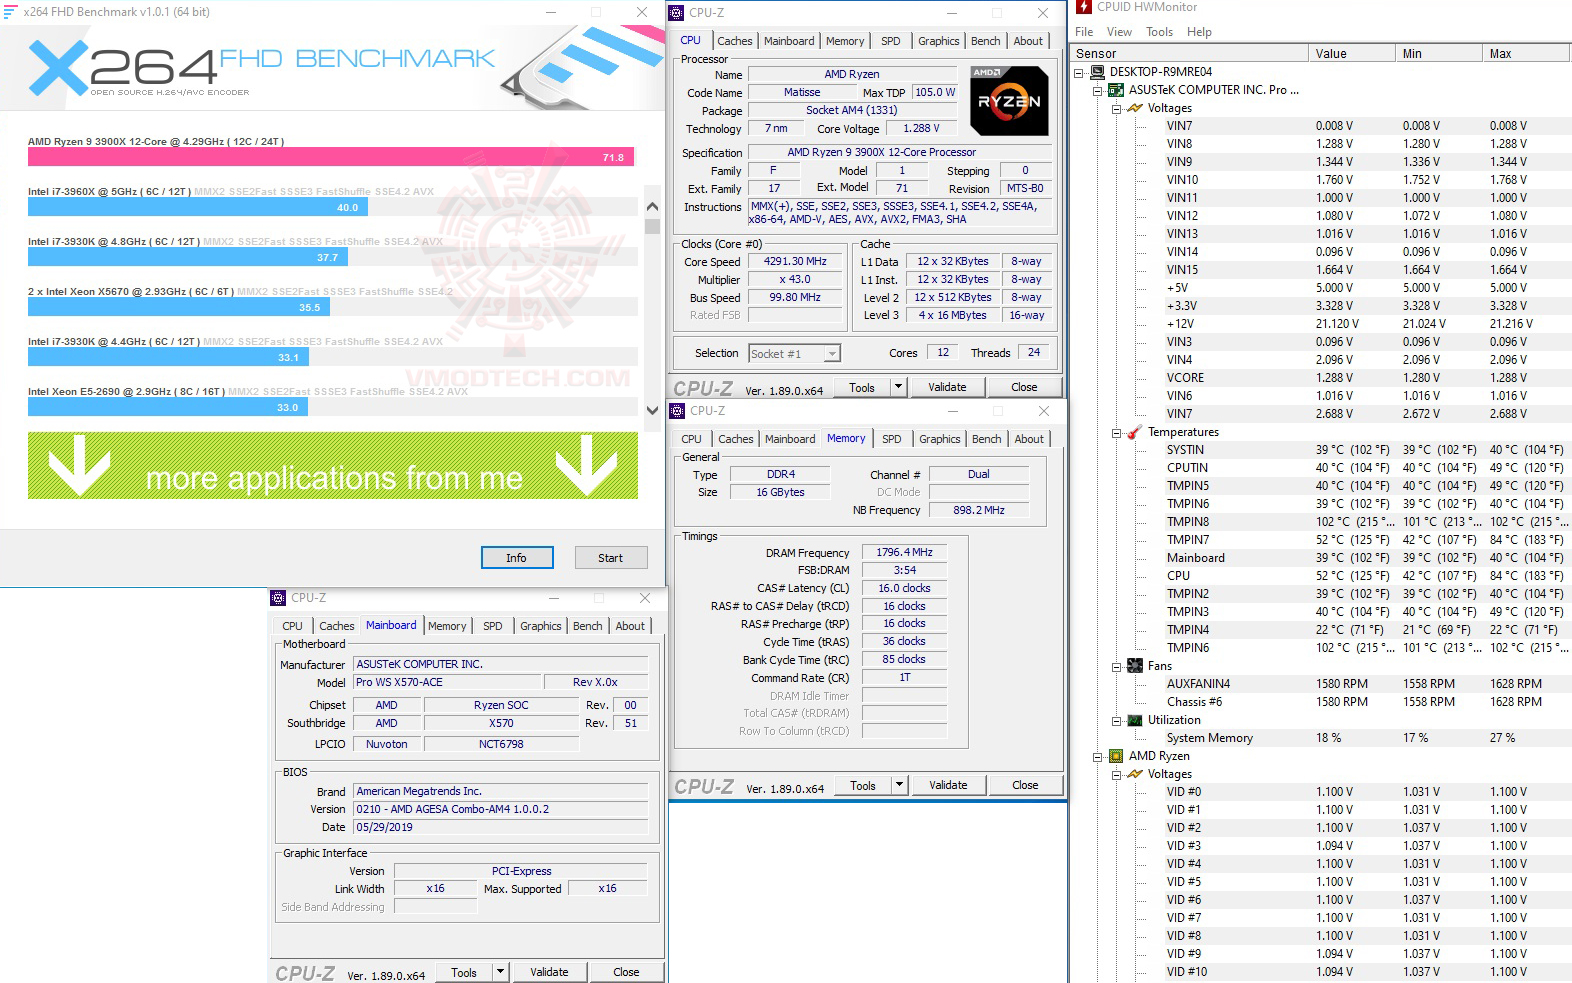The width and height of the screenshot is (1572, 983).
Task: Click the Core Speed value 4291.30 MHz
Action: 795,262
